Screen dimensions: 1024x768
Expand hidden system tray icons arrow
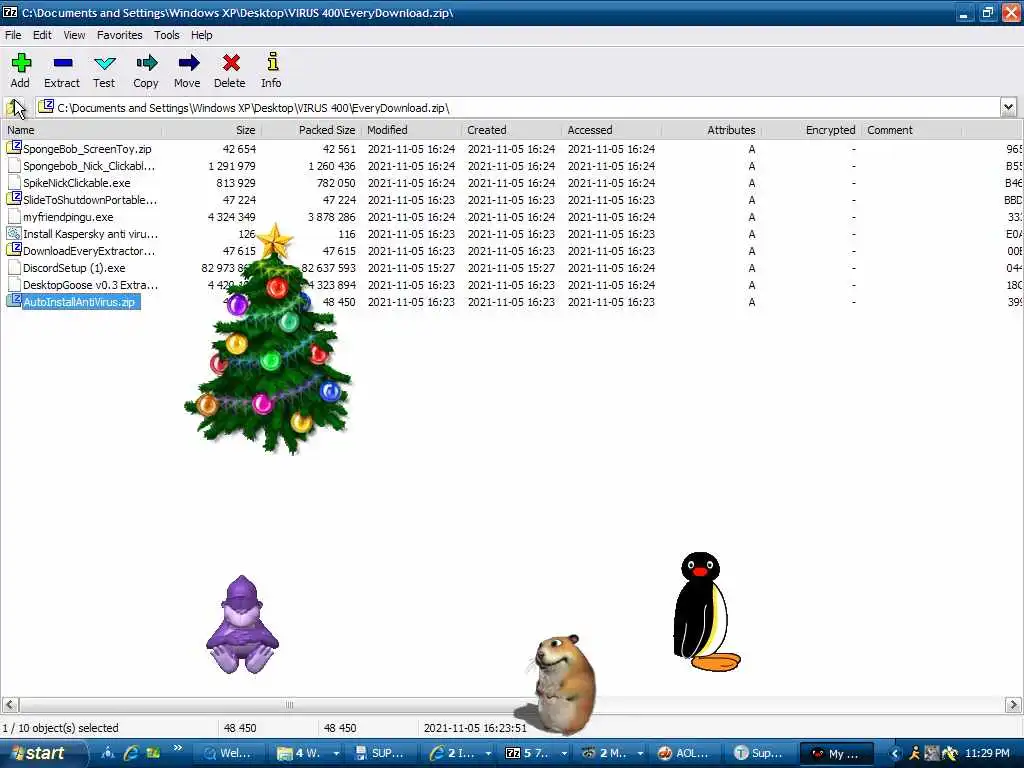(895, 753)
